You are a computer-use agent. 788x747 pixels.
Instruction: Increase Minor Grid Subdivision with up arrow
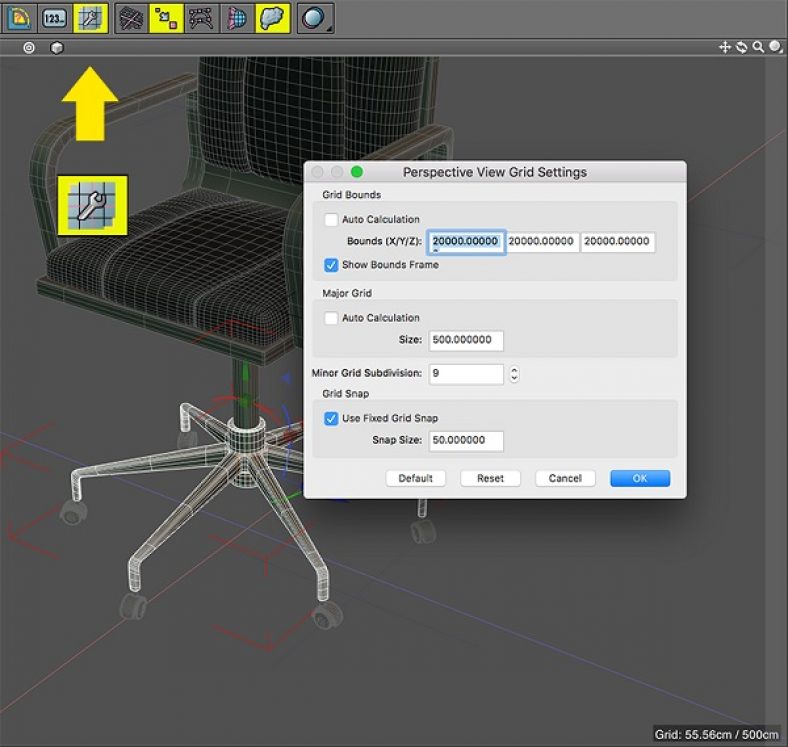(514, 370)
